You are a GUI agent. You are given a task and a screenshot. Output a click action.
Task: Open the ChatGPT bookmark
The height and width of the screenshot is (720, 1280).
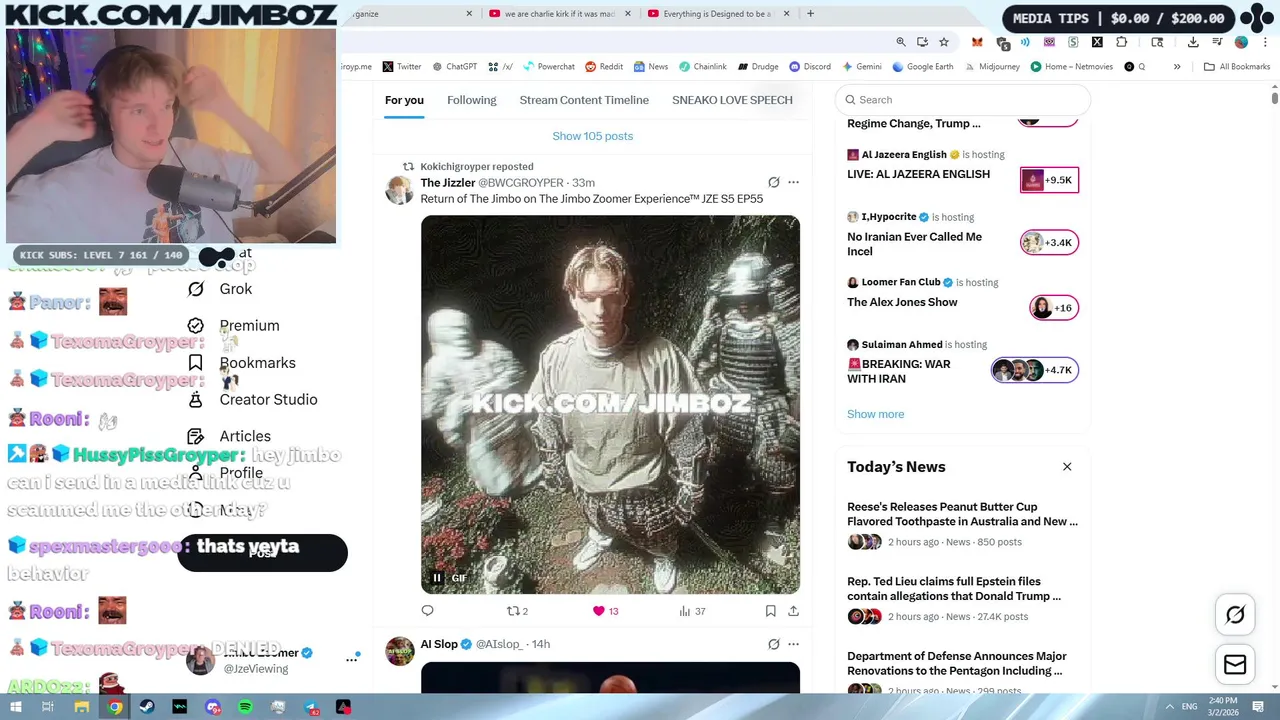[455, 67]
